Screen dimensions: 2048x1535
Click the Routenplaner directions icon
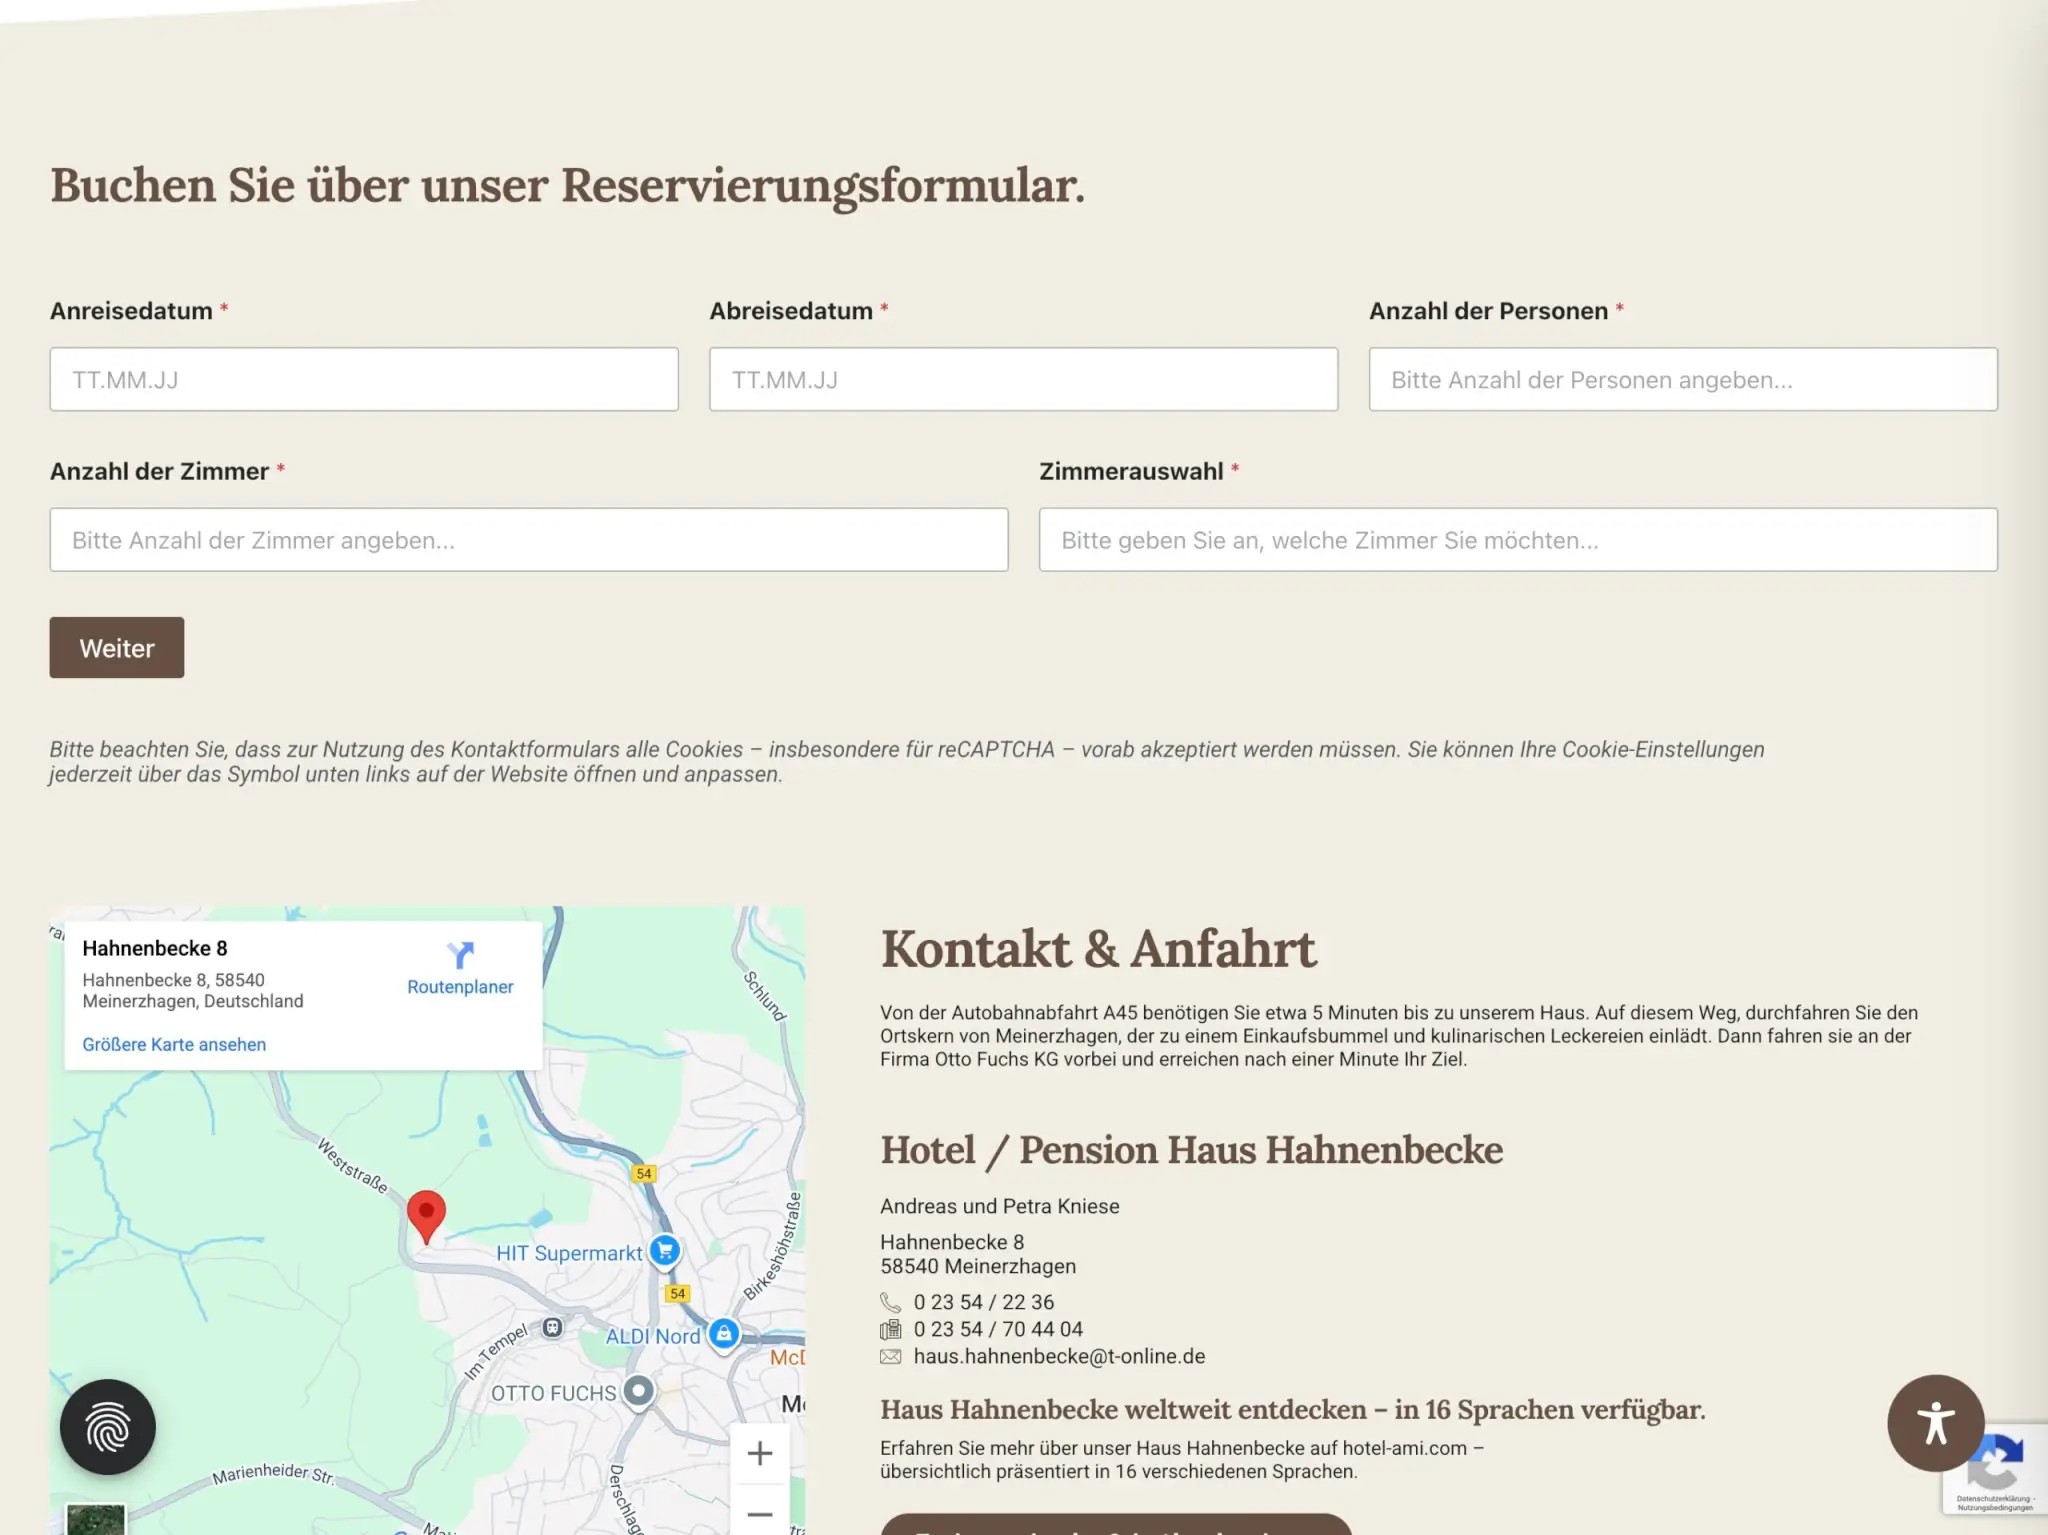pos(460,955)
